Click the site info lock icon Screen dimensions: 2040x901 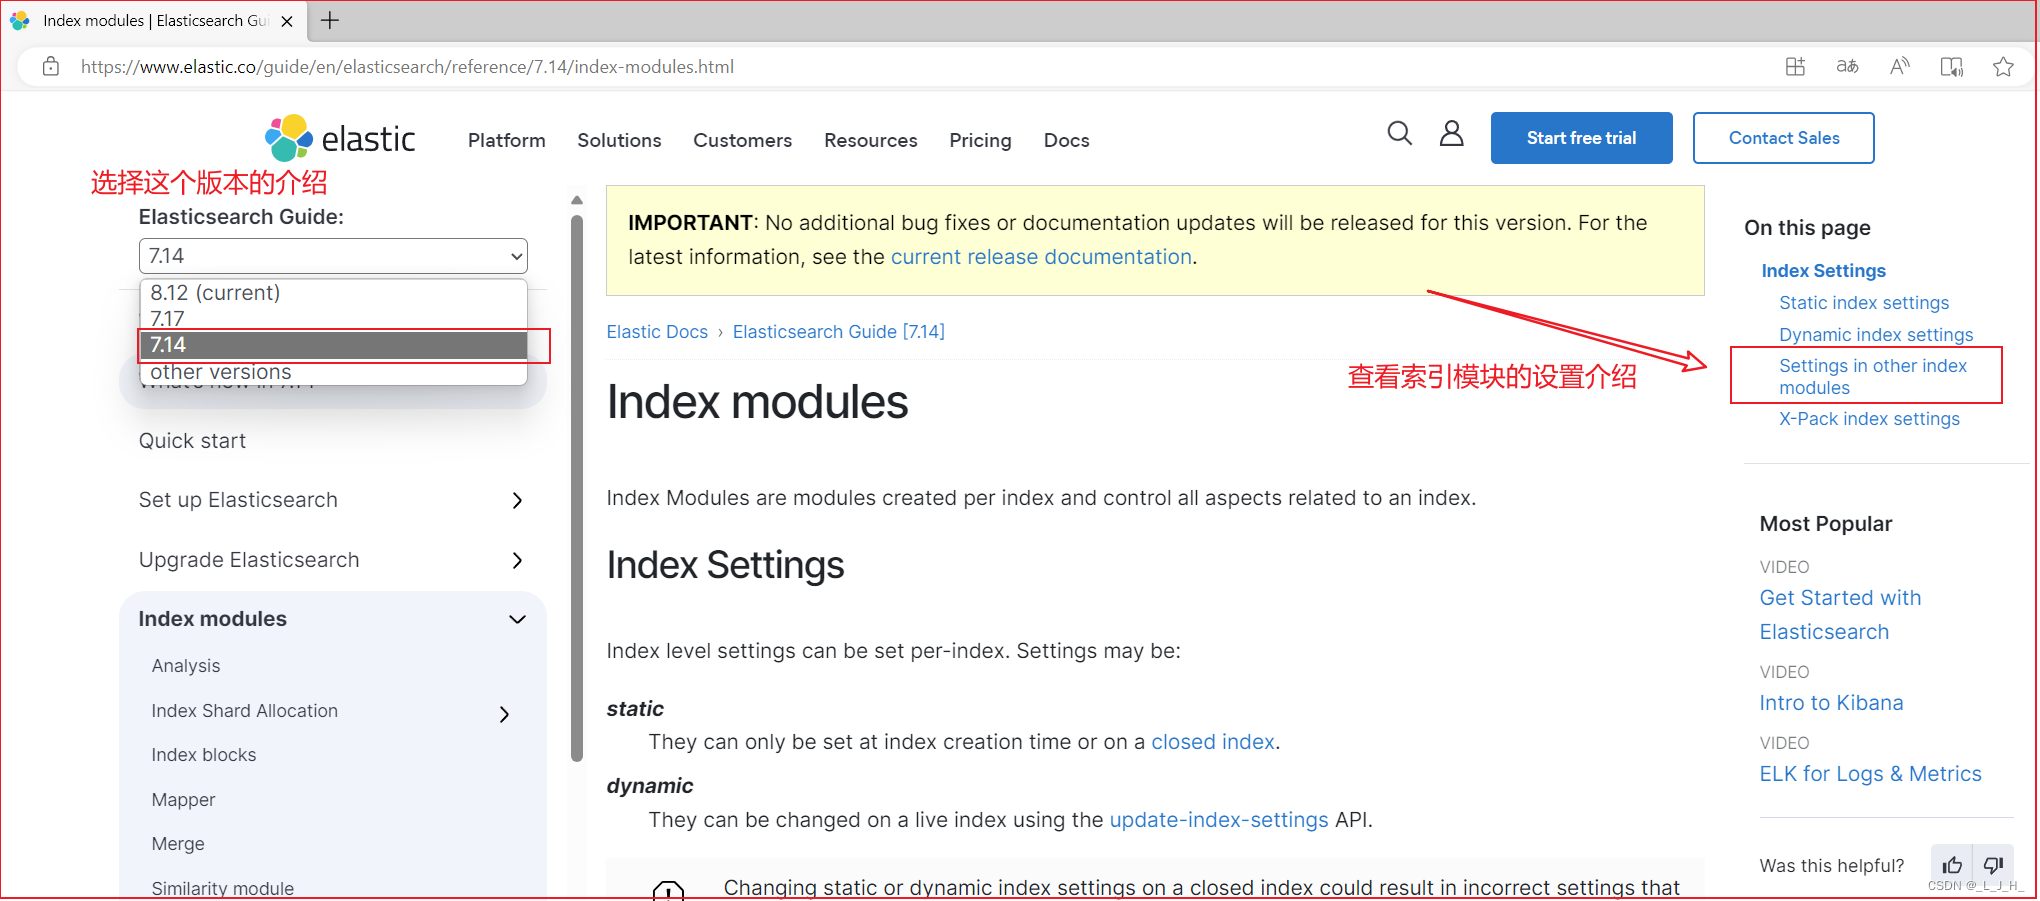pyautogui.click(x=51, y=67)
